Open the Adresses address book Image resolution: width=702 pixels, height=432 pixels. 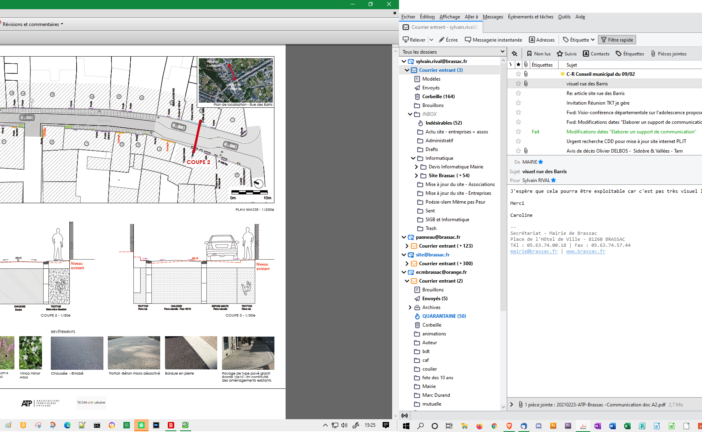[x=542, y=40]
